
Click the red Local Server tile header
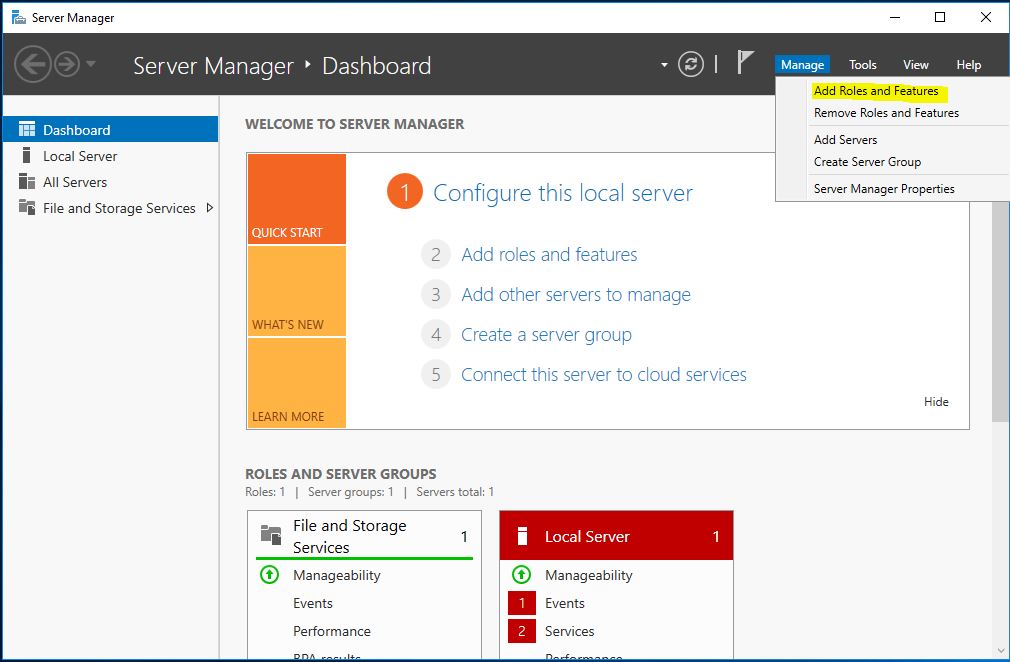[616, 536]
